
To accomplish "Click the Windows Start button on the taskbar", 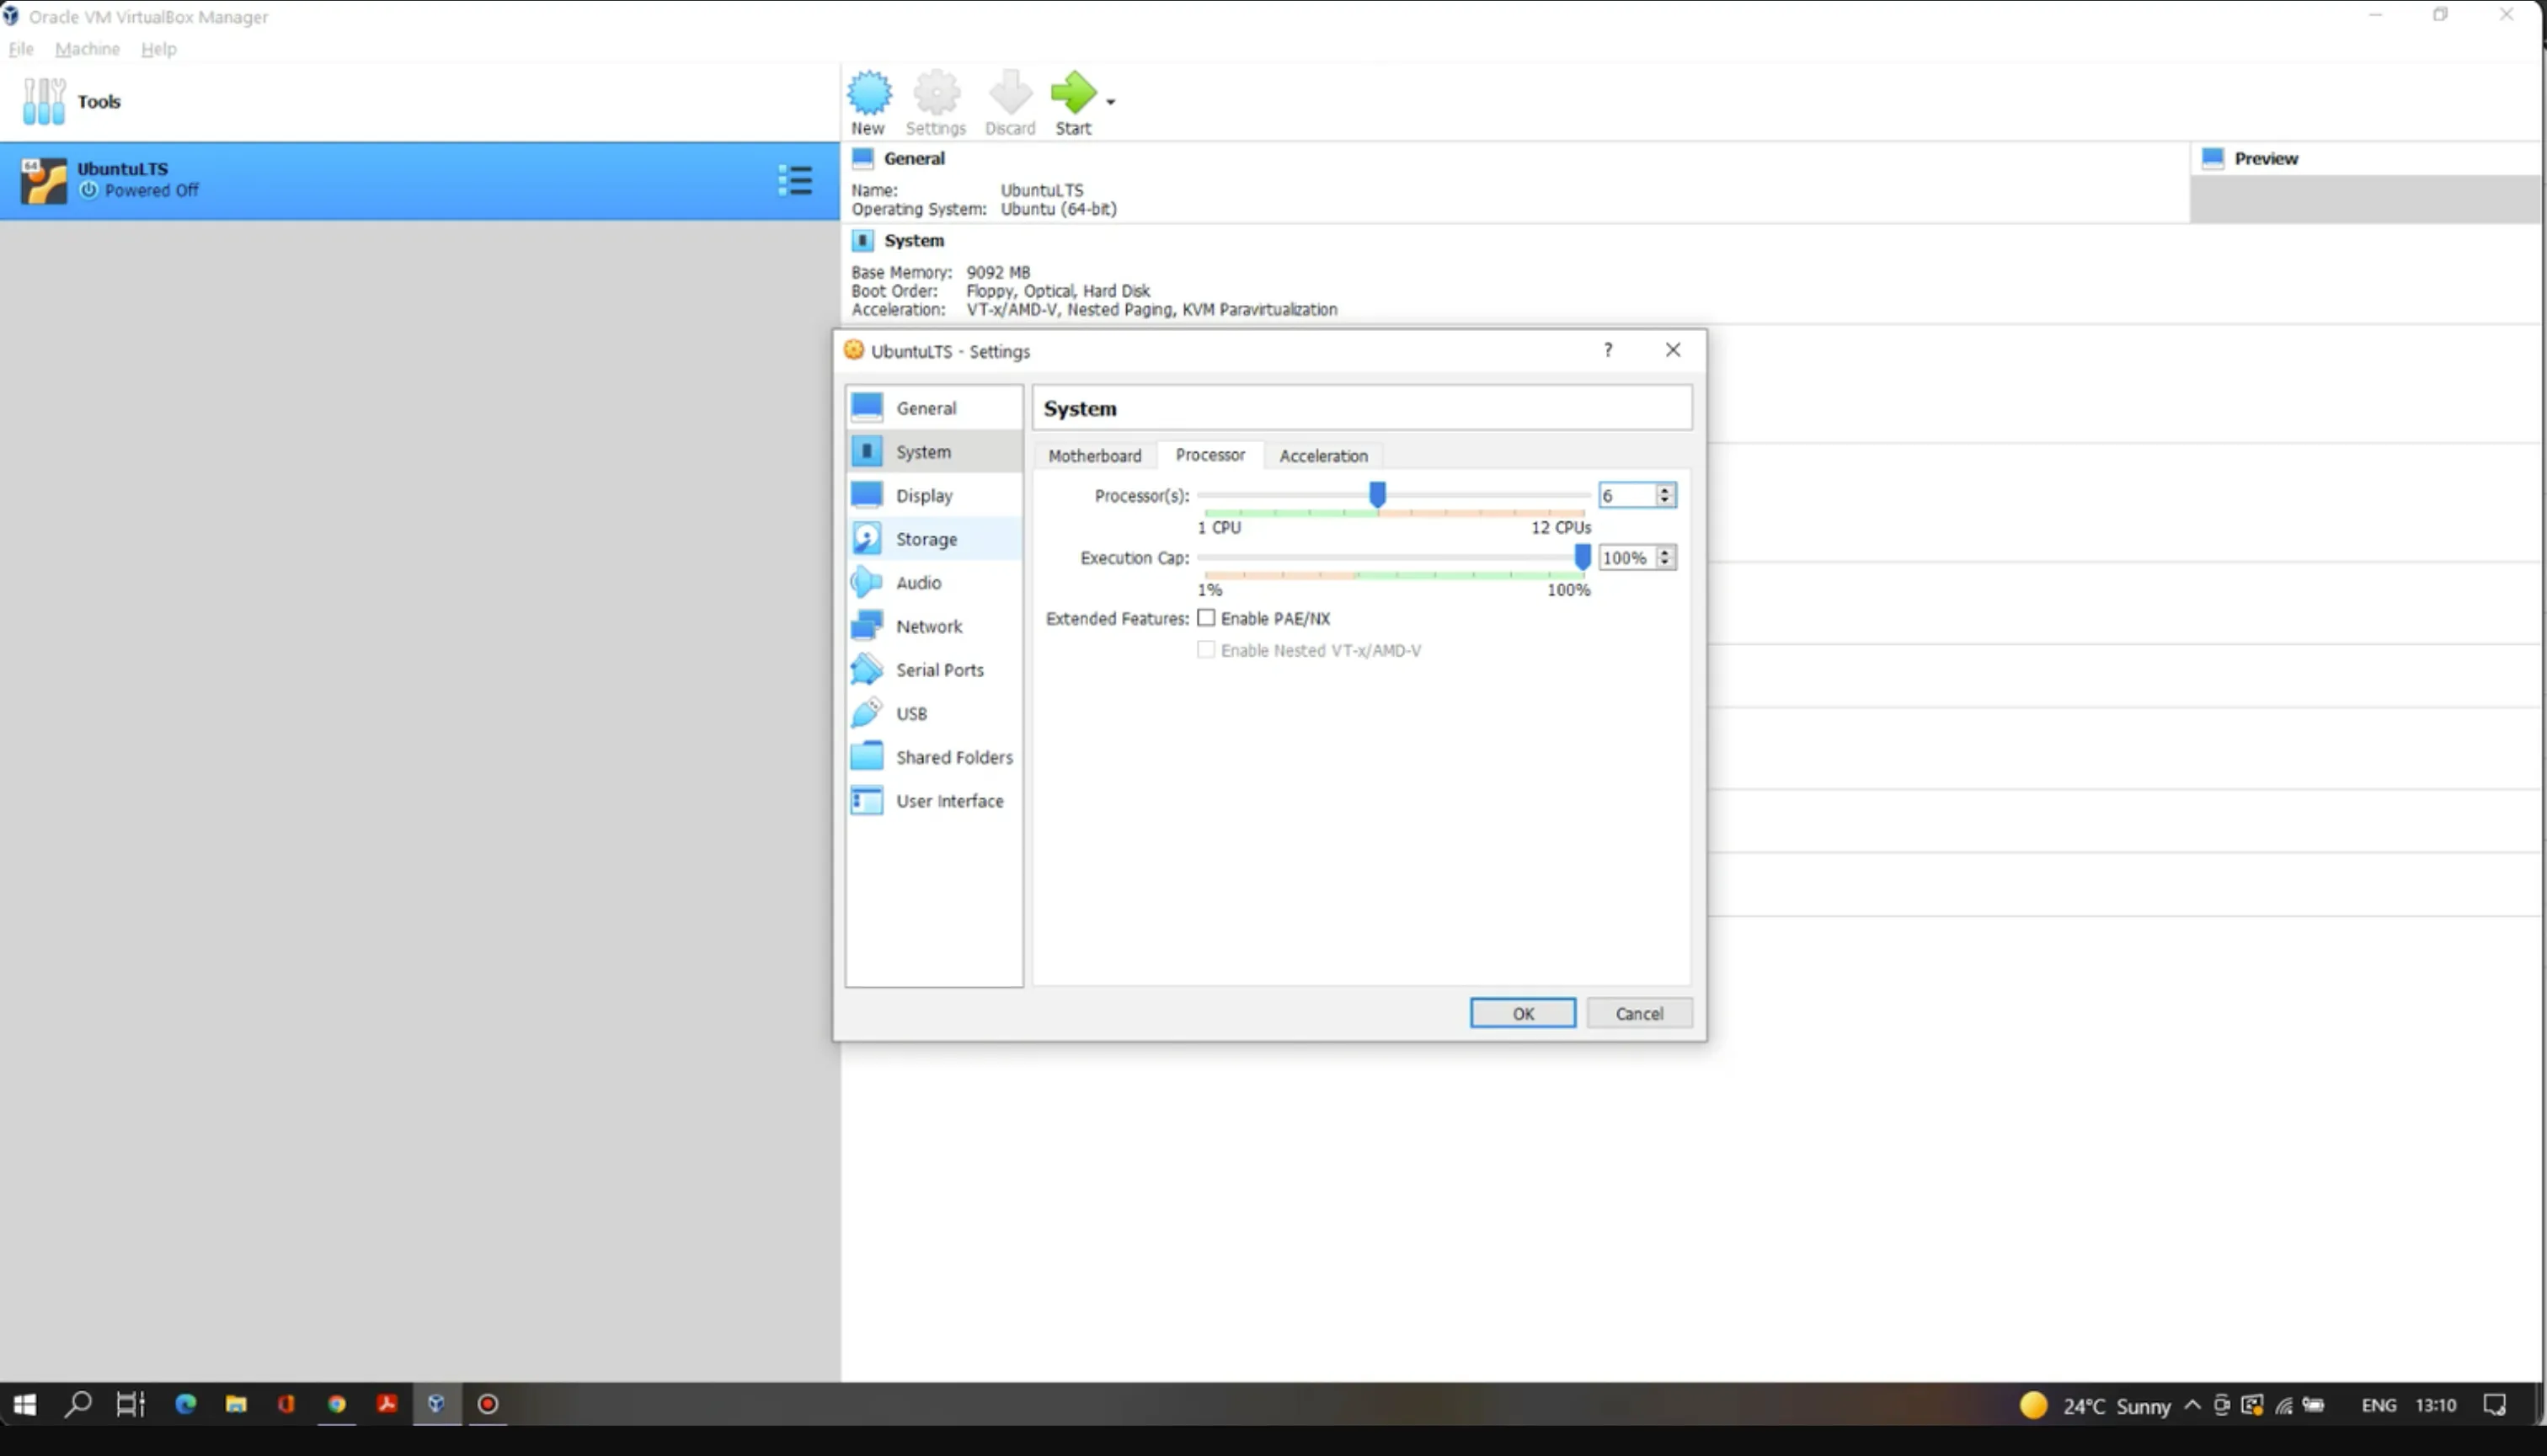I will [x=25, y=1404].
